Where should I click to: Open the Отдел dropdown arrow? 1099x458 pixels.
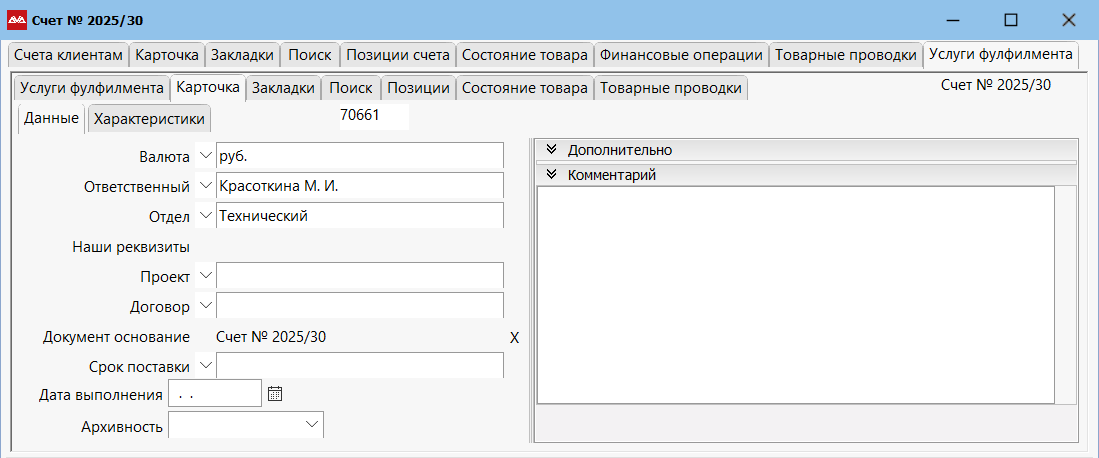[206, 215]
